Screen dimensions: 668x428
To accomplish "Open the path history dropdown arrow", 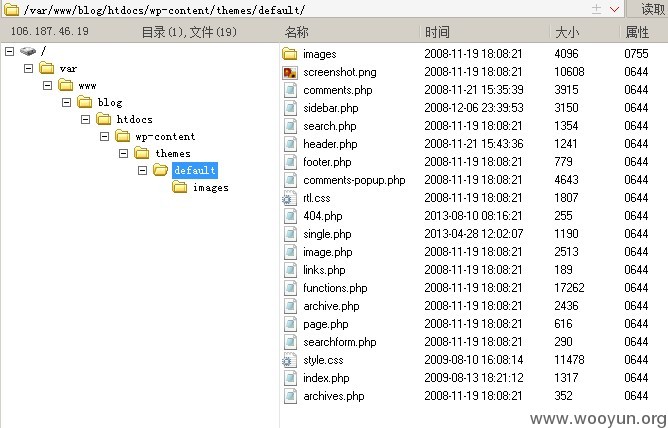I will [614, 9].
